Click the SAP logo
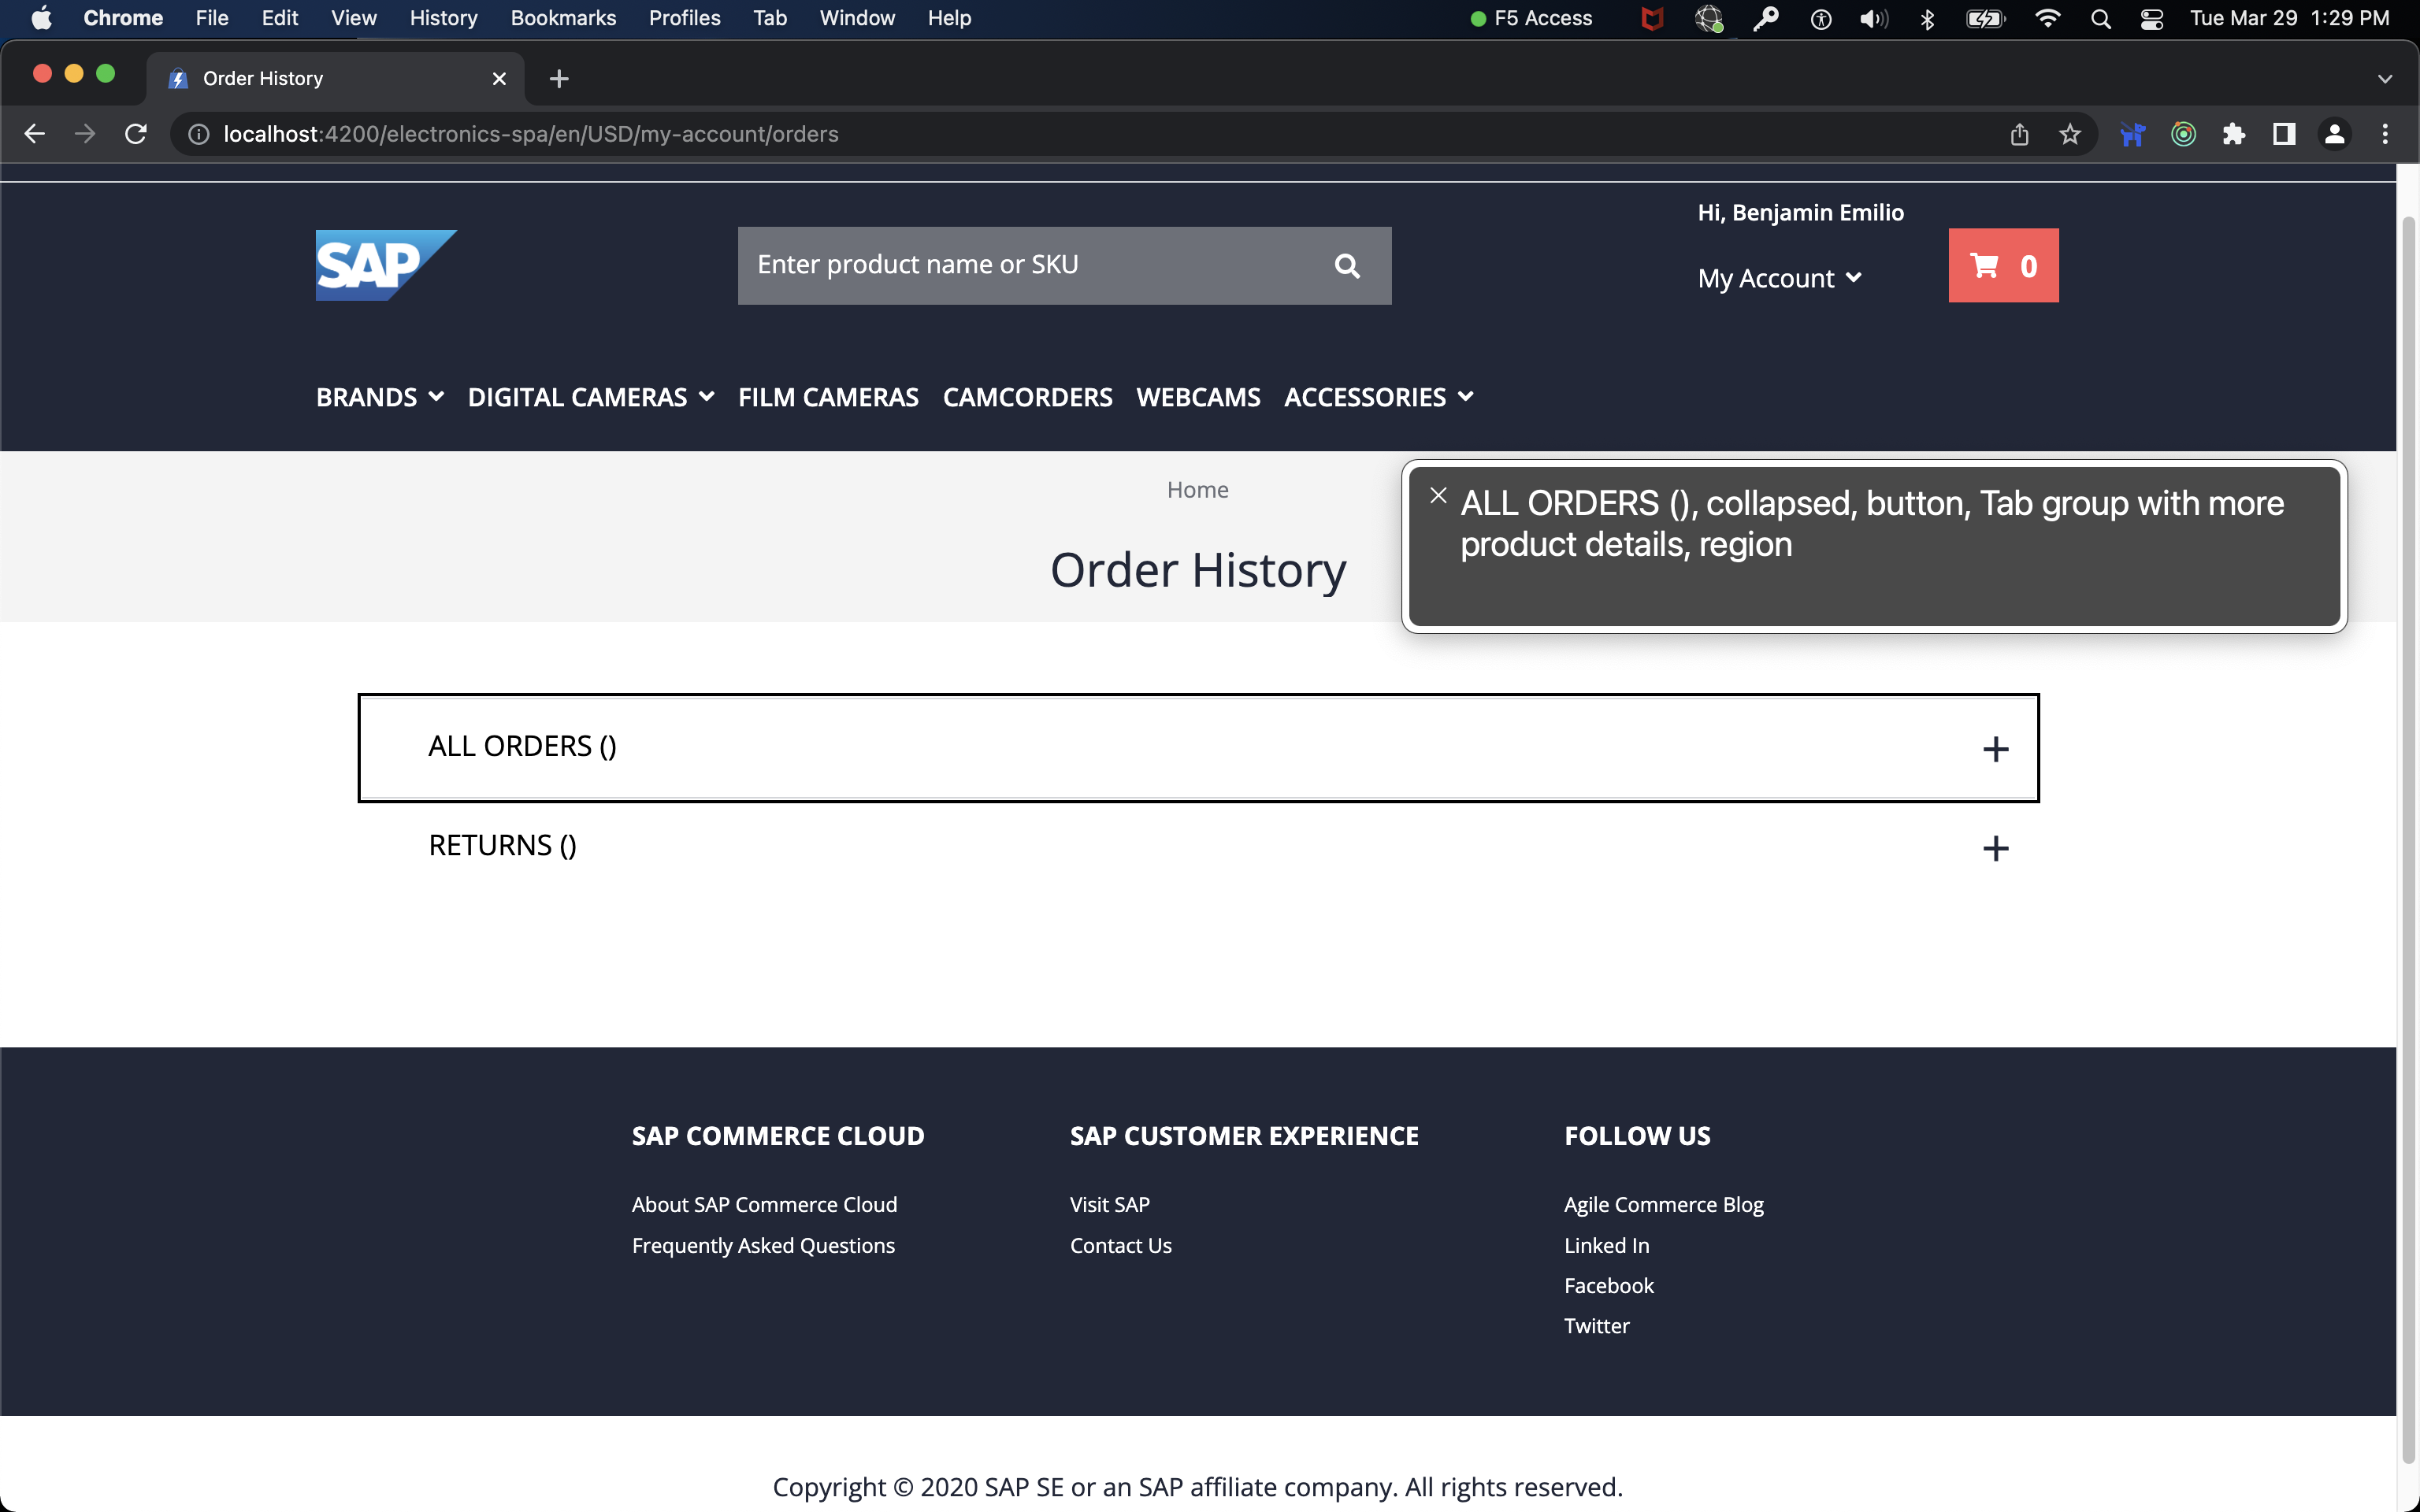The height and width of the screenshot is (1512, 2420). tap(386, 265)
